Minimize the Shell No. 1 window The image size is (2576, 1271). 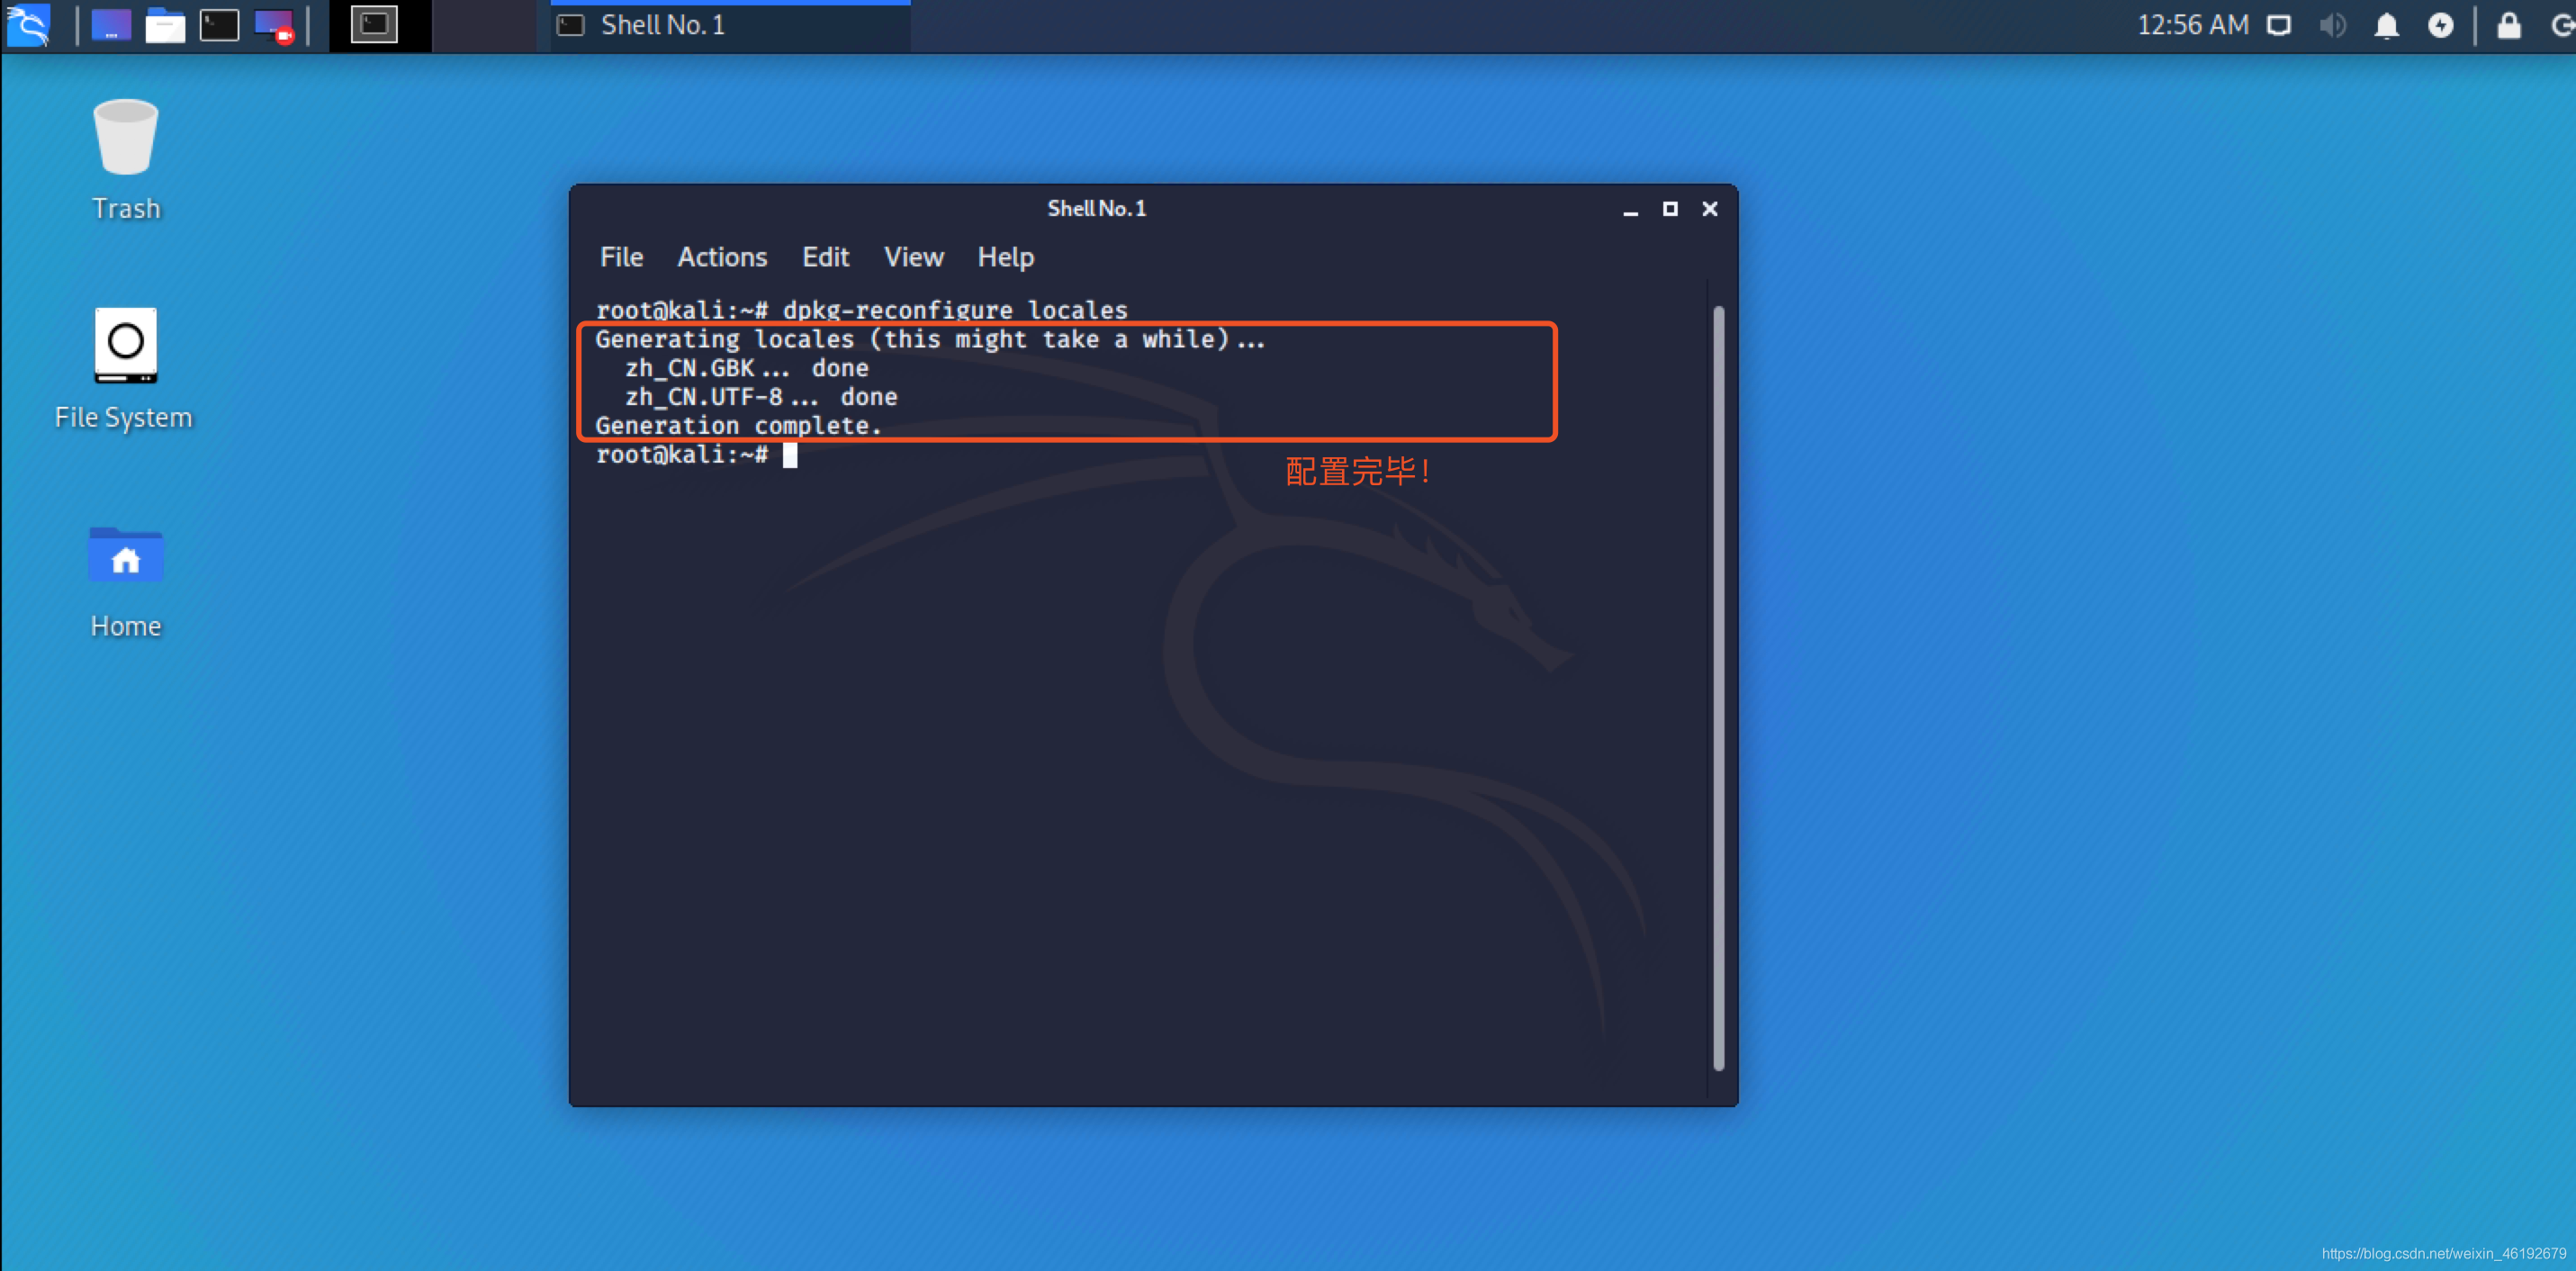point(1630,209)
